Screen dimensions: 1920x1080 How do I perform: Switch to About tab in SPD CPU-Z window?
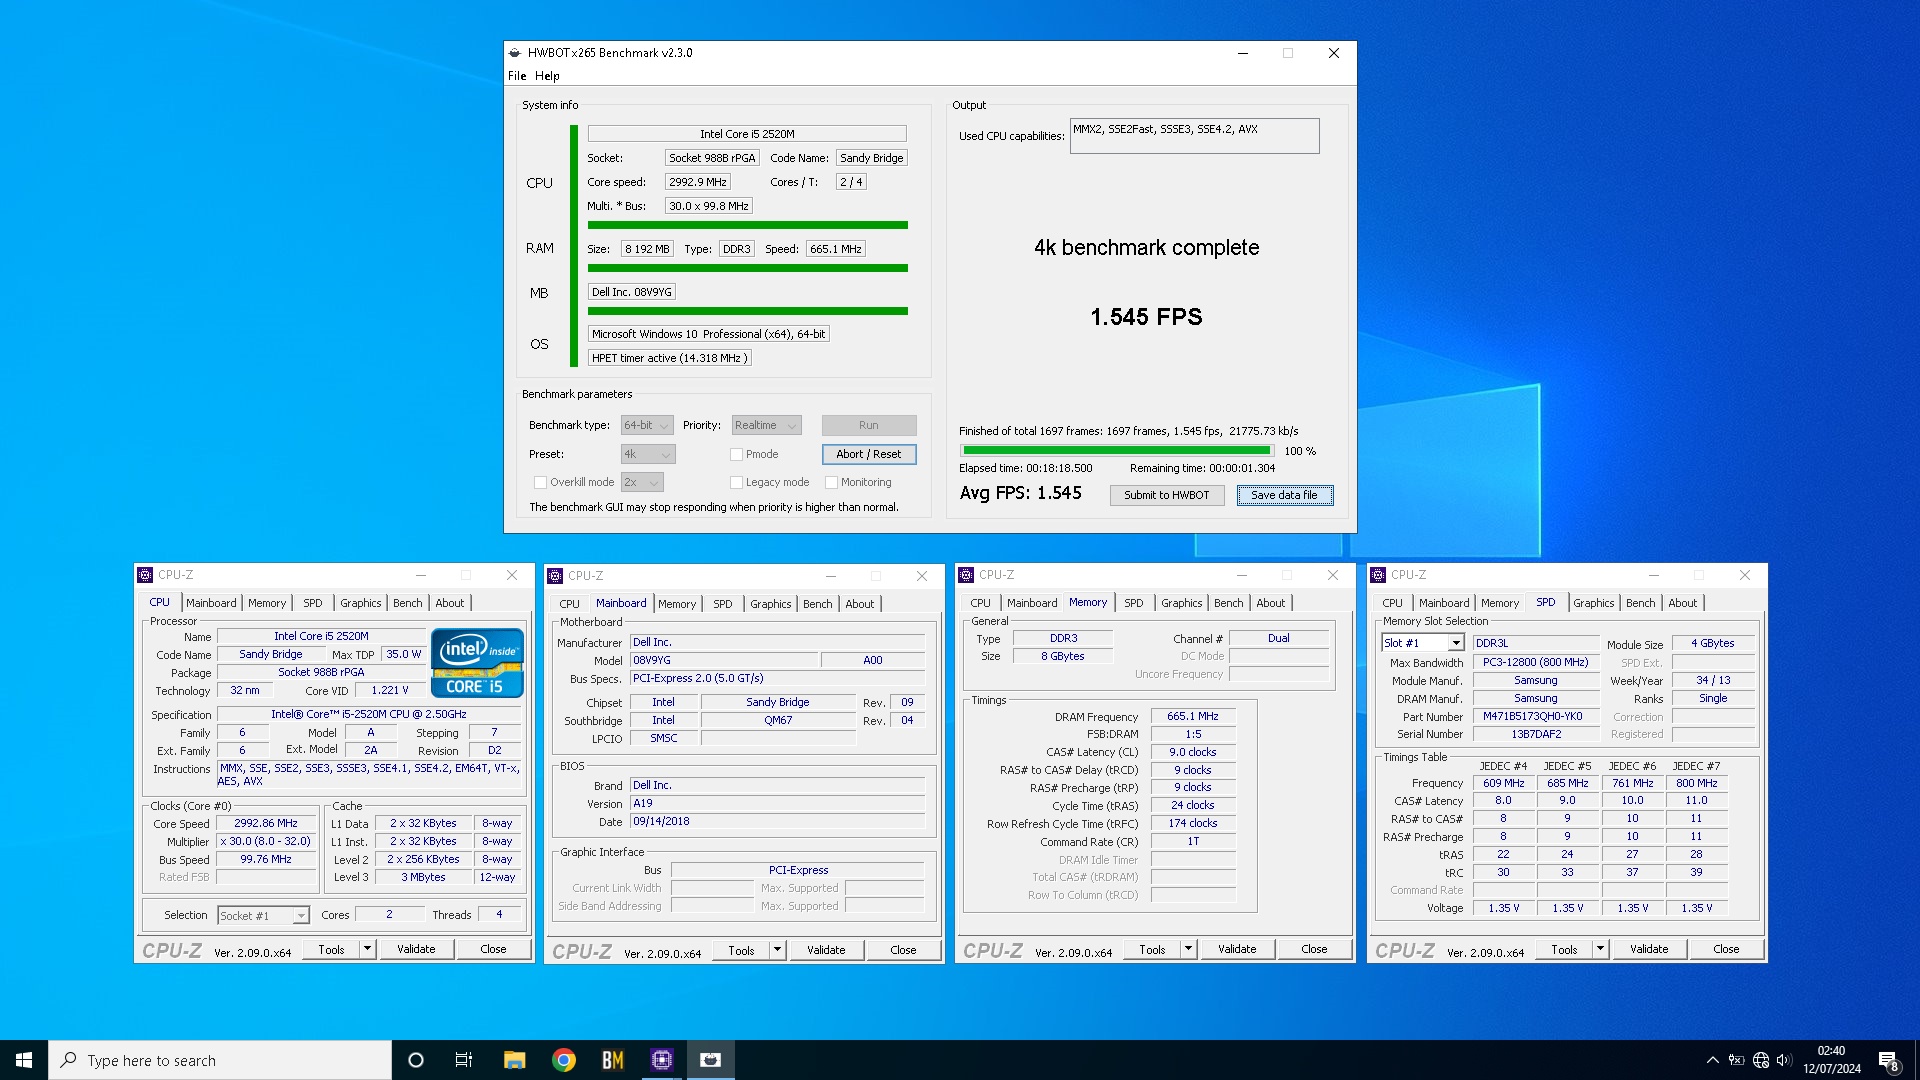[1682, 603]
